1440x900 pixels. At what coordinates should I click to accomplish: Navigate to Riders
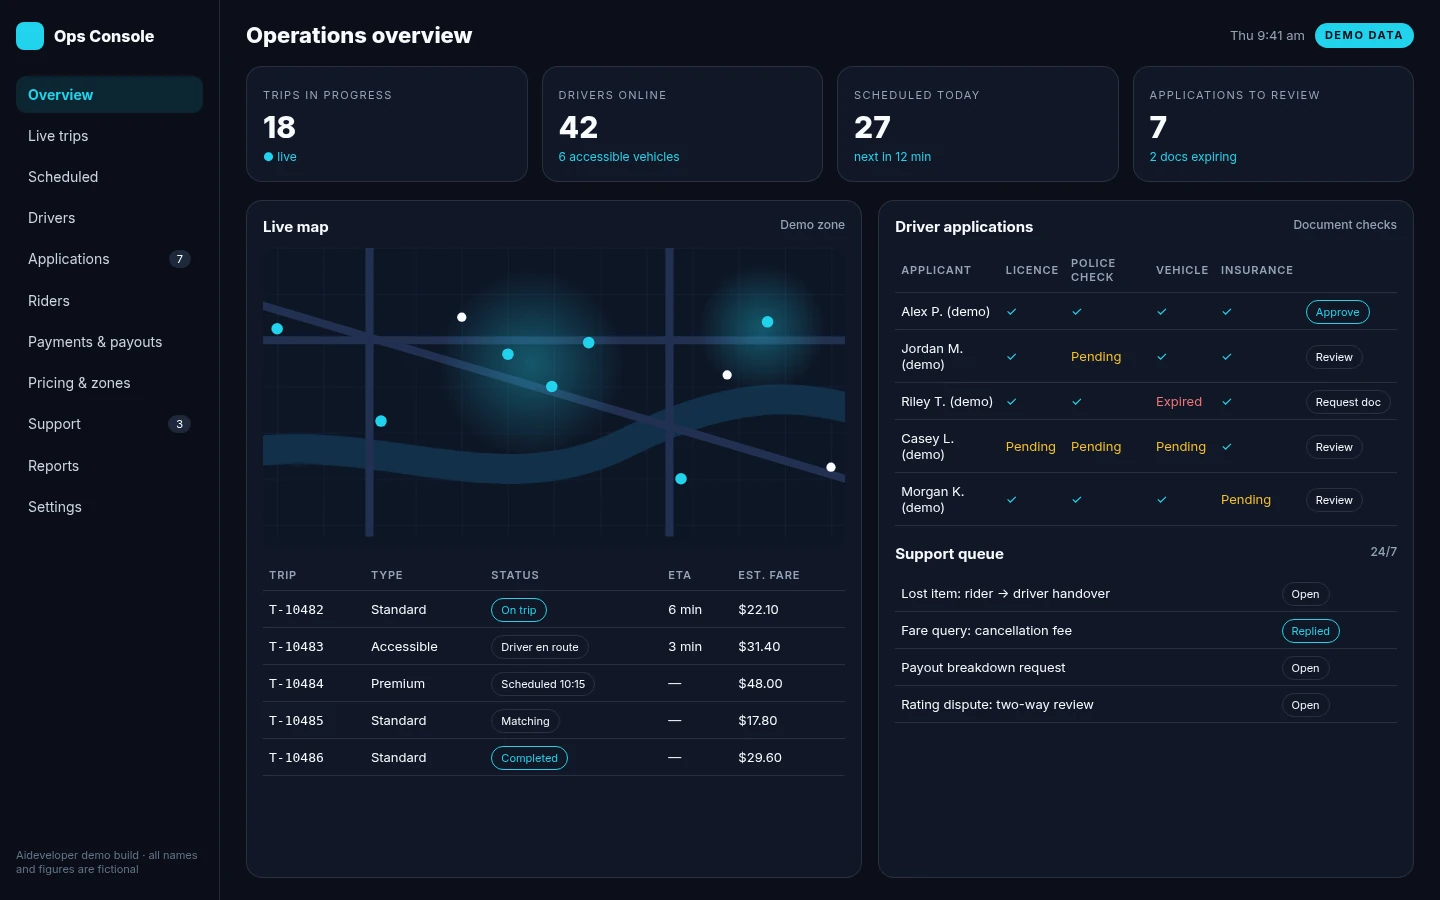[x=109, y=301]
